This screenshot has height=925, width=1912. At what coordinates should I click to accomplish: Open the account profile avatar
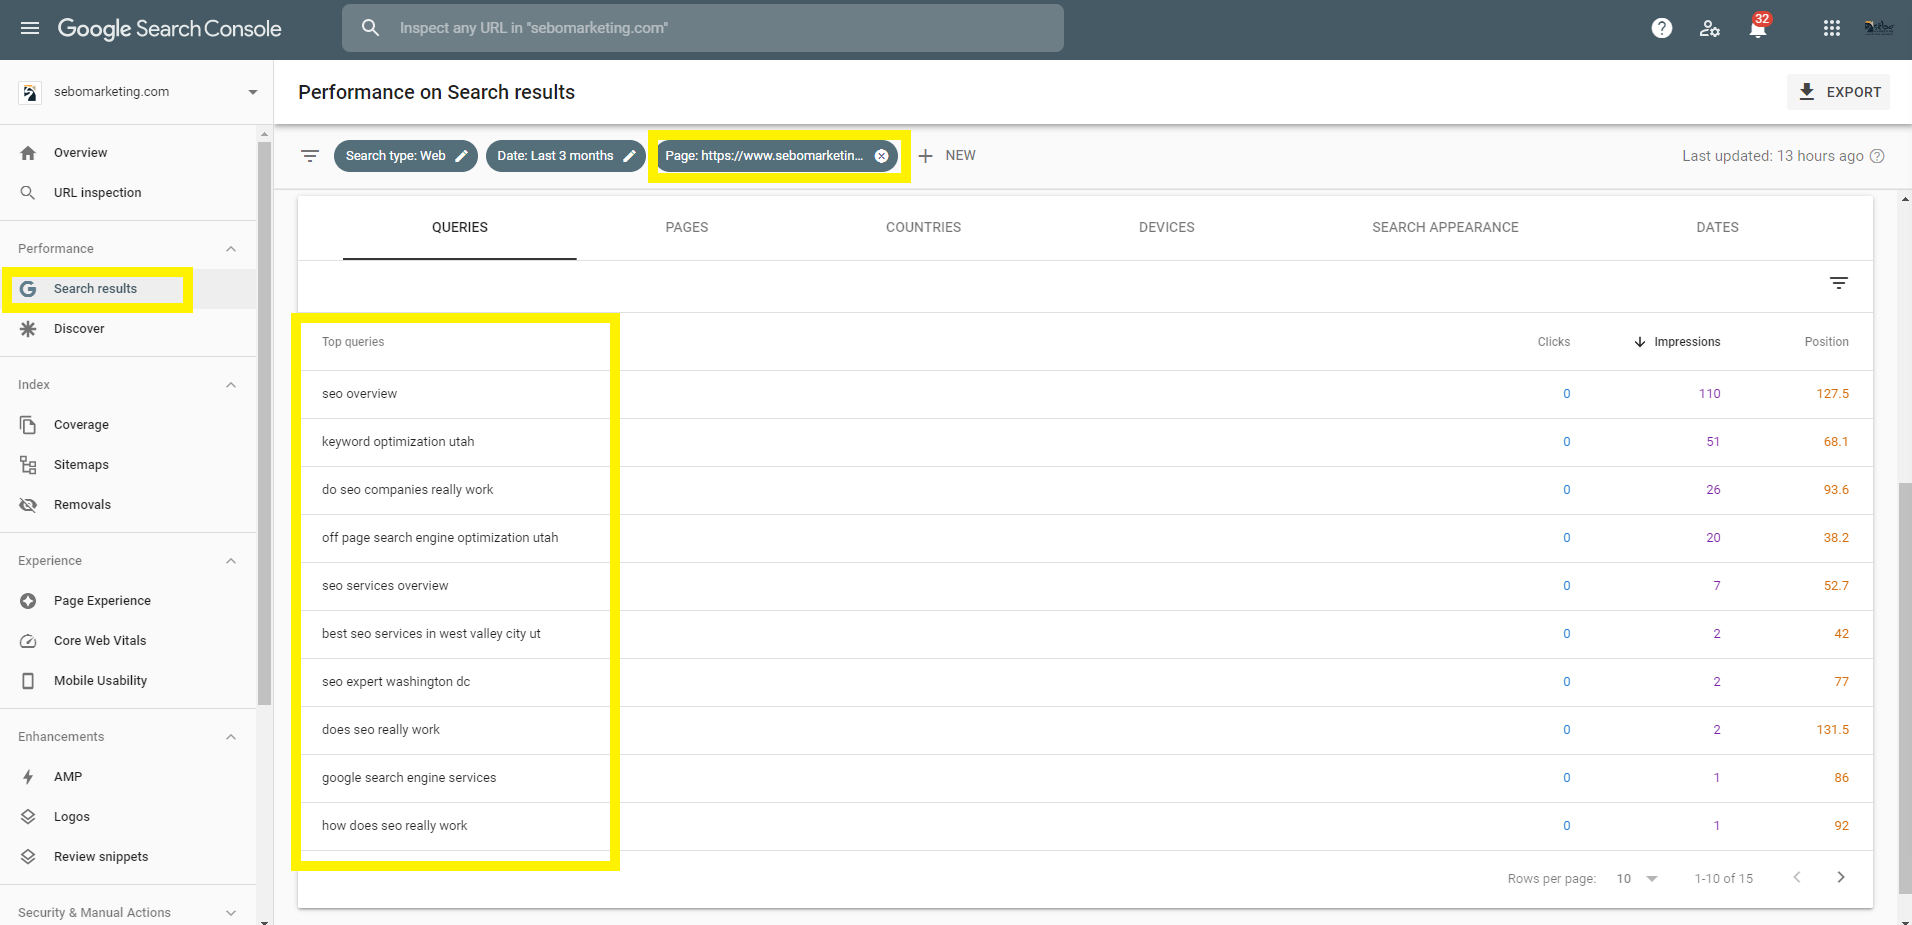1879,28
